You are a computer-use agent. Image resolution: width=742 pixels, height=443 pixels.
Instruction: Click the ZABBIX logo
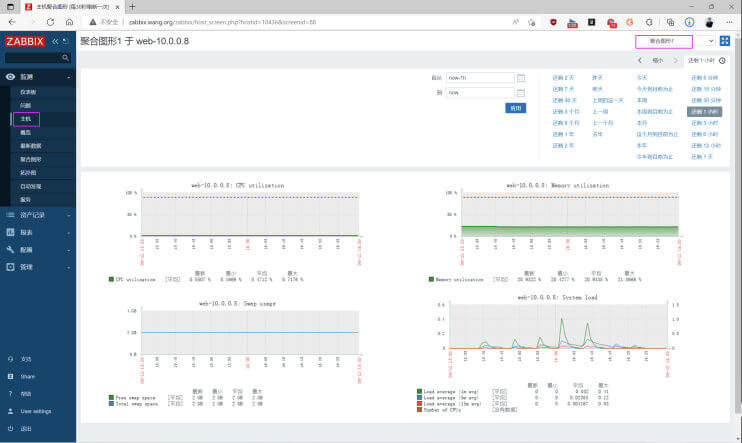tap(25, 42)
